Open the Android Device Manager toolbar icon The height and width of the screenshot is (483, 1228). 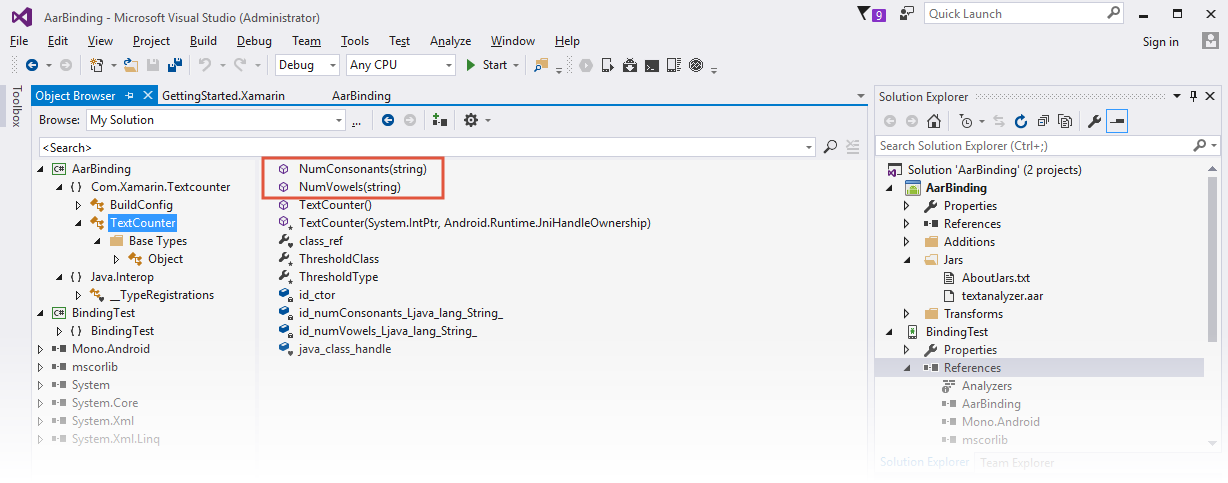[606, 65]
